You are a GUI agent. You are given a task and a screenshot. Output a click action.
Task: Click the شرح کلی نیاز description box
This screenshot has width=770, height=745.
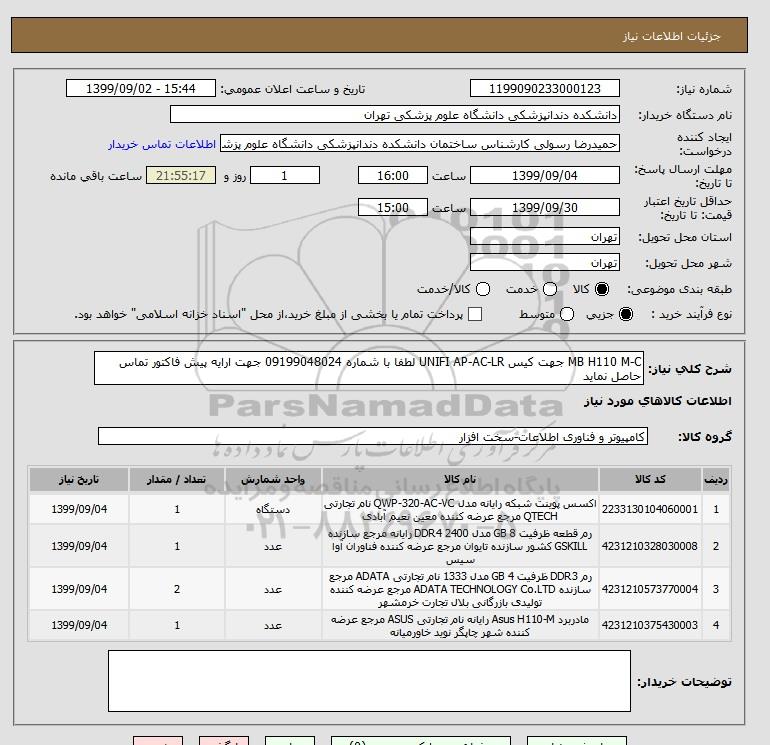tap(369, 368)
